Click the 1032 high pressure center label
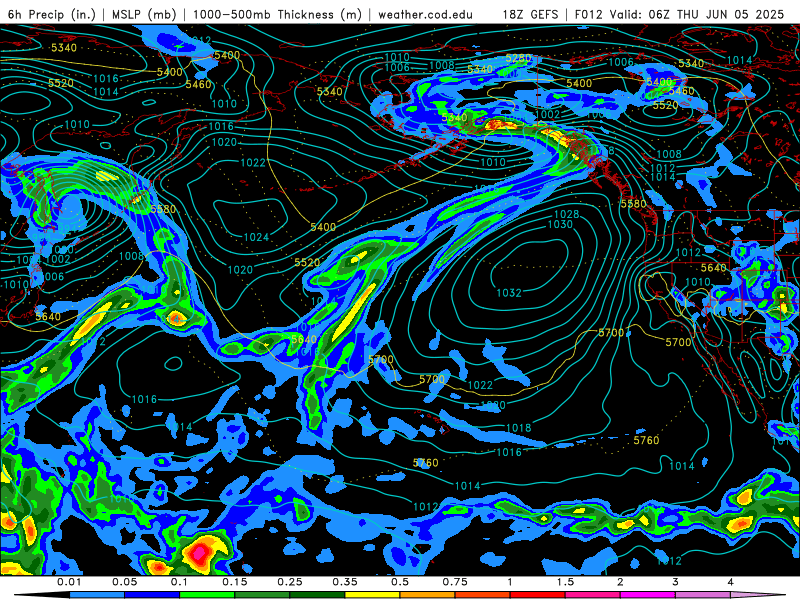Viewport: 800px width, 600px height. pyautogui.click(x=509, y=293)
